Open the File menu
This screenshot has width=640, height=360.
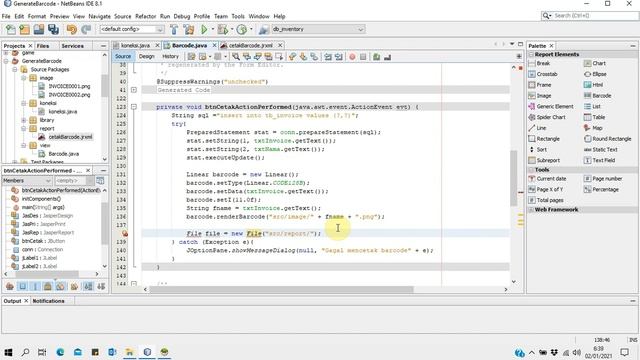click(6, 16)
